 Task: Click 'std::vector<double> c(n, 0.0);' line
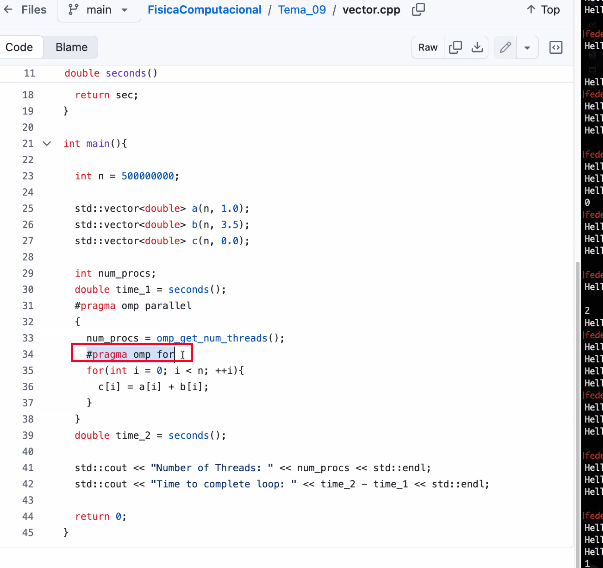pyautogui.click(x=162, y=241)
